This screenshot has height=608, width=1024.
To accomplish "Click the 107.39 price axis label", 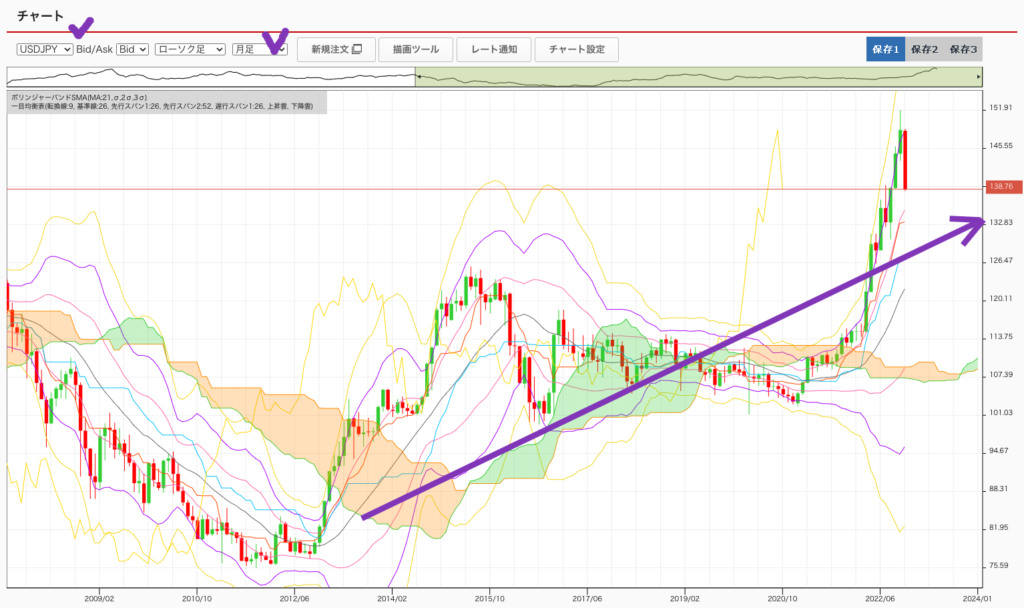I will coord(1000,374).
